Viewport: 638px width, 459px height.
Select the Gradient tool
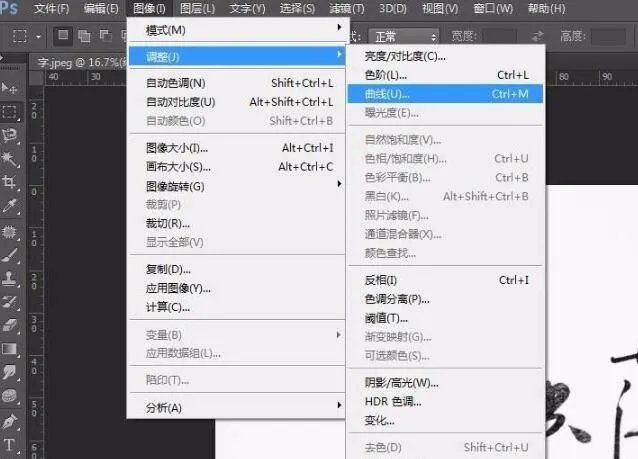9,349
